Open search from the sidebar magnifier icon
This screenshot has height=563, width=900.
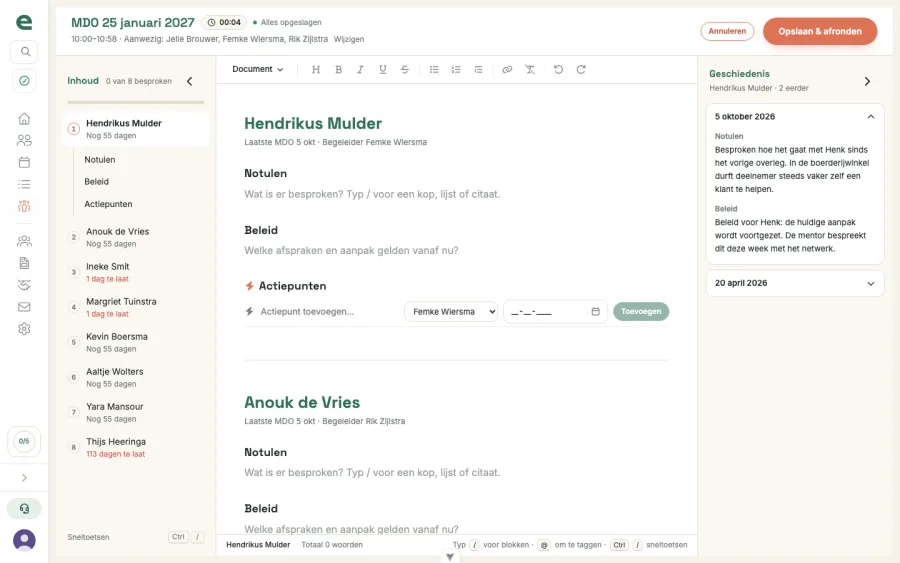[x=24, y=52]
